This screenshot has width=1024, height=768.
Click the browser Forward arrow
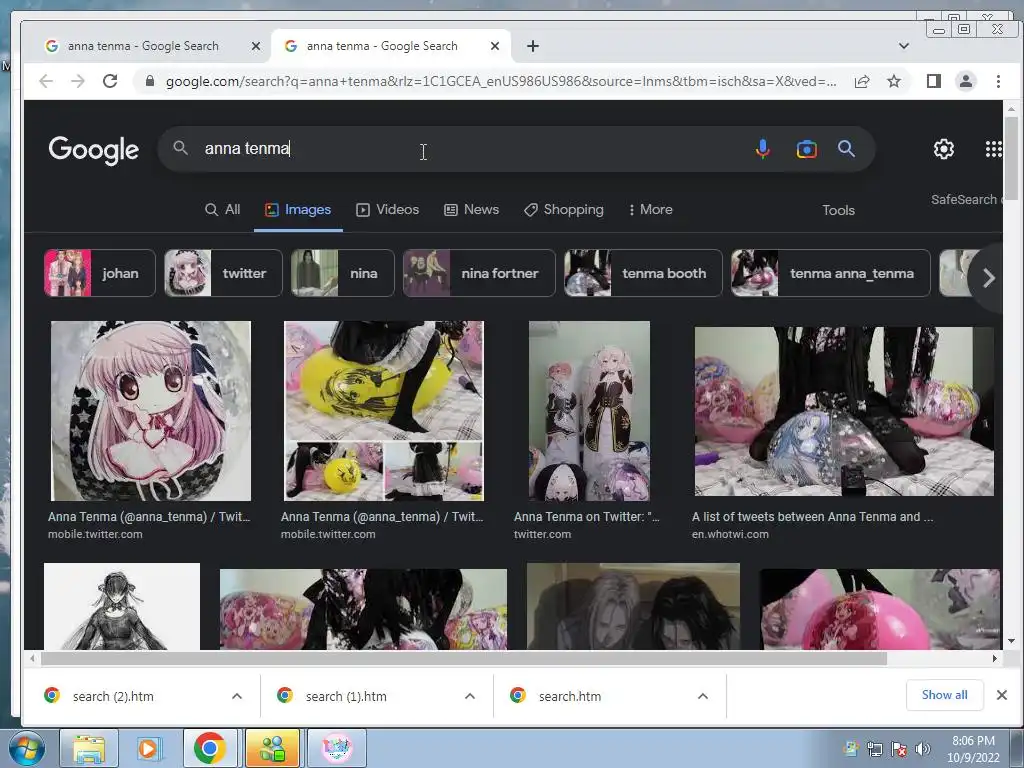pos(78,81)
